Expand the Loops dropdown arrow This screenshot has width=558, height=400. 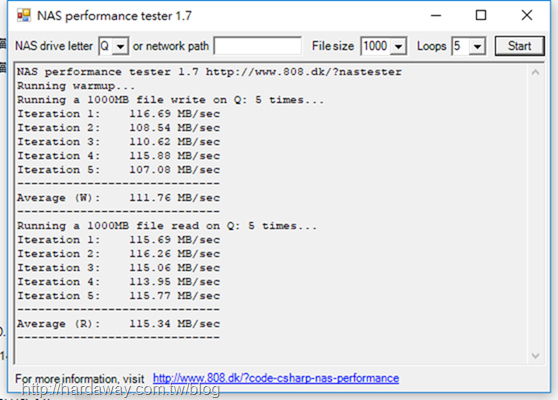tap(477, 46)
